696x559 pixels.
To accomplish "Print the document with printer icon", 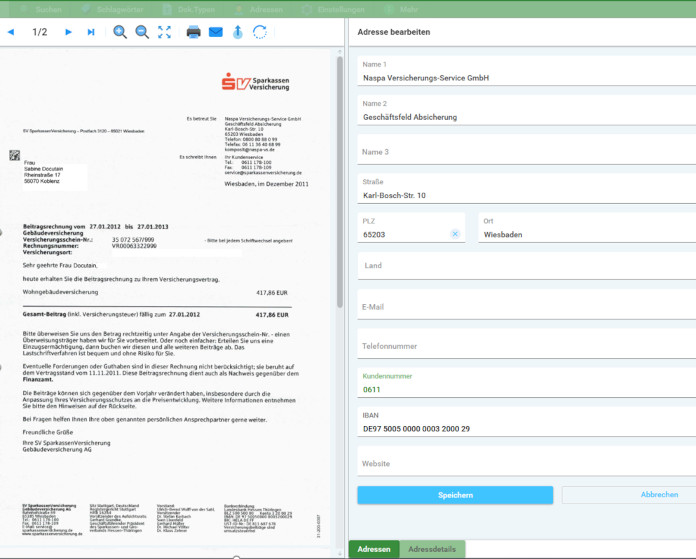I will click(x=194, y=32).
